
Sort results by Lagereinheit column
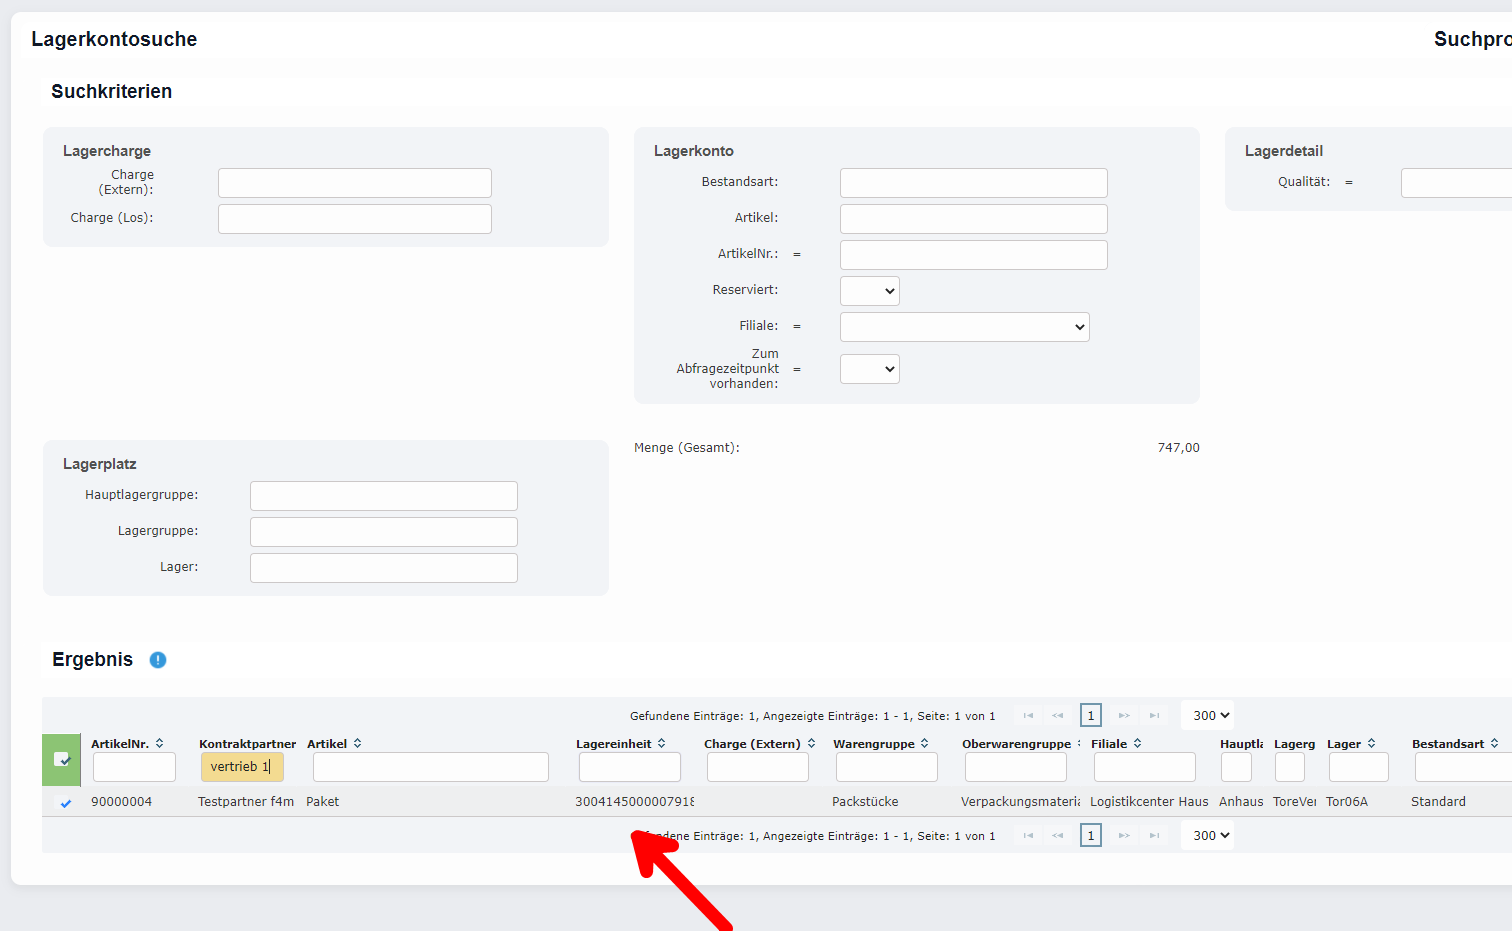click(662, 743)
